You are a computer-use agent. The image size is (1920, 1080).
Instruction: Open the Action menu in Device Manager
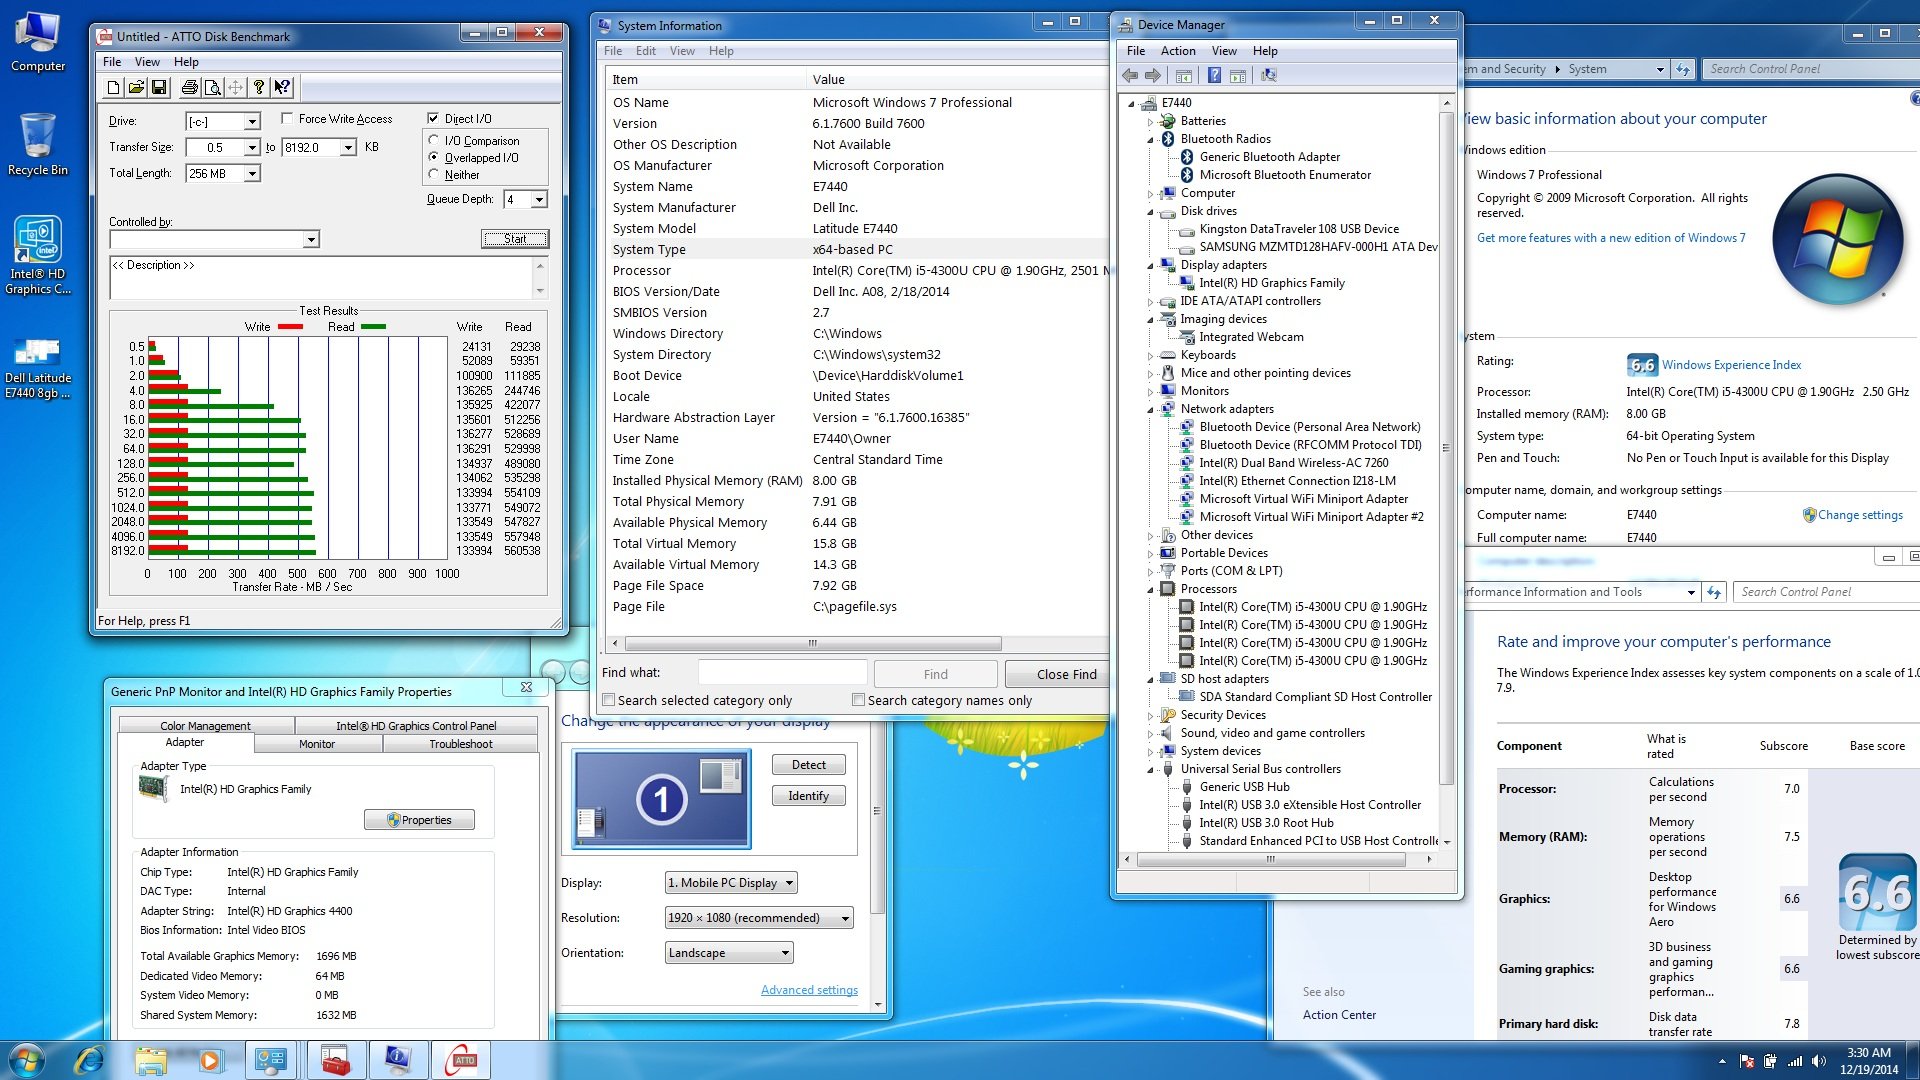1177,51
